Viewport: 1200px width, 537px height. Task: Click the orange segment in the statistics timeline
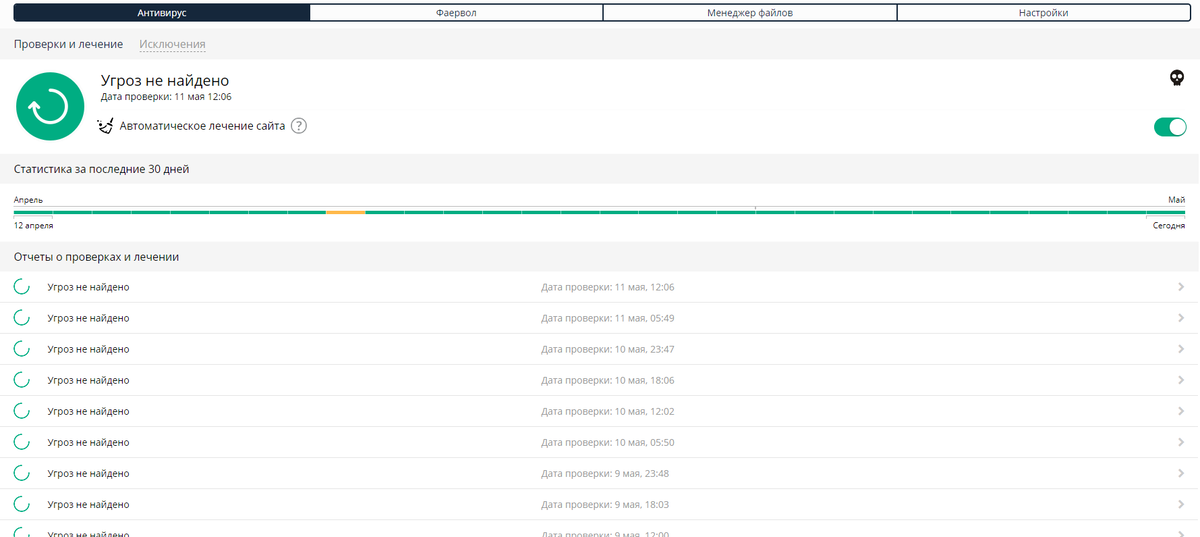(345, 212)
